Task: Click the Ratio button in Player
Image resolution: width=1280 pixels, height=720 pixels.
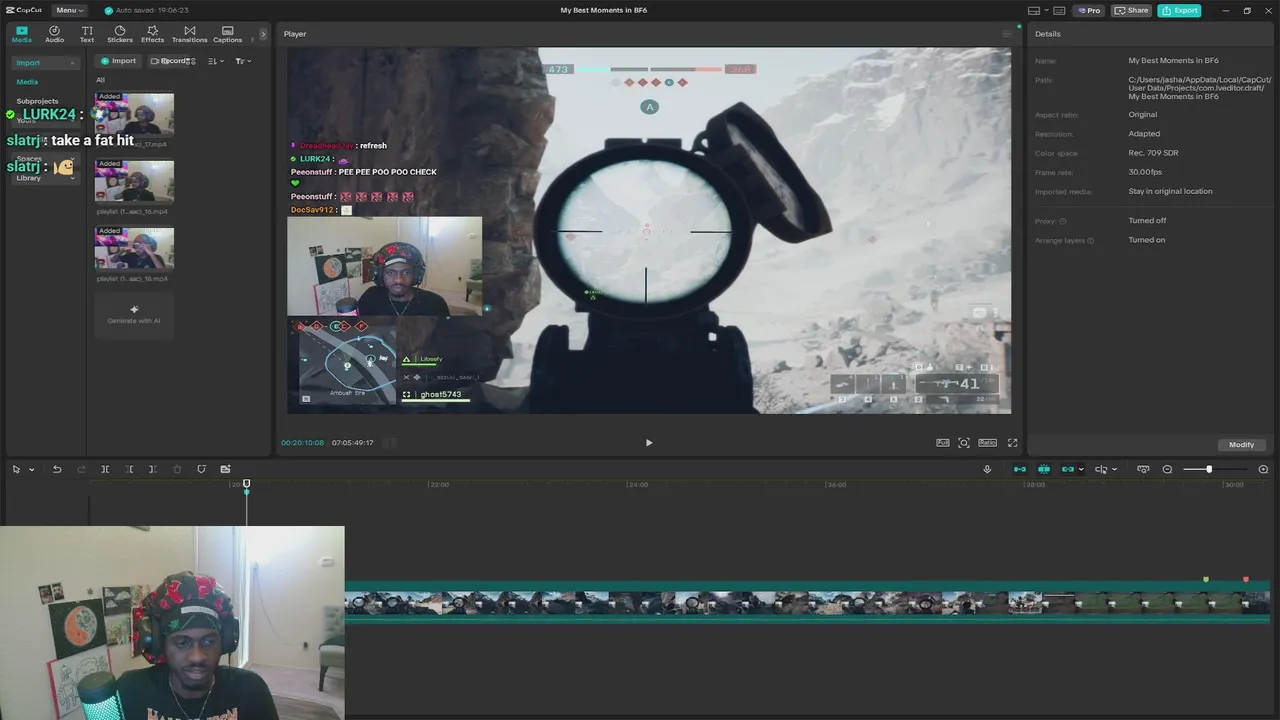Action: (987, 443)
